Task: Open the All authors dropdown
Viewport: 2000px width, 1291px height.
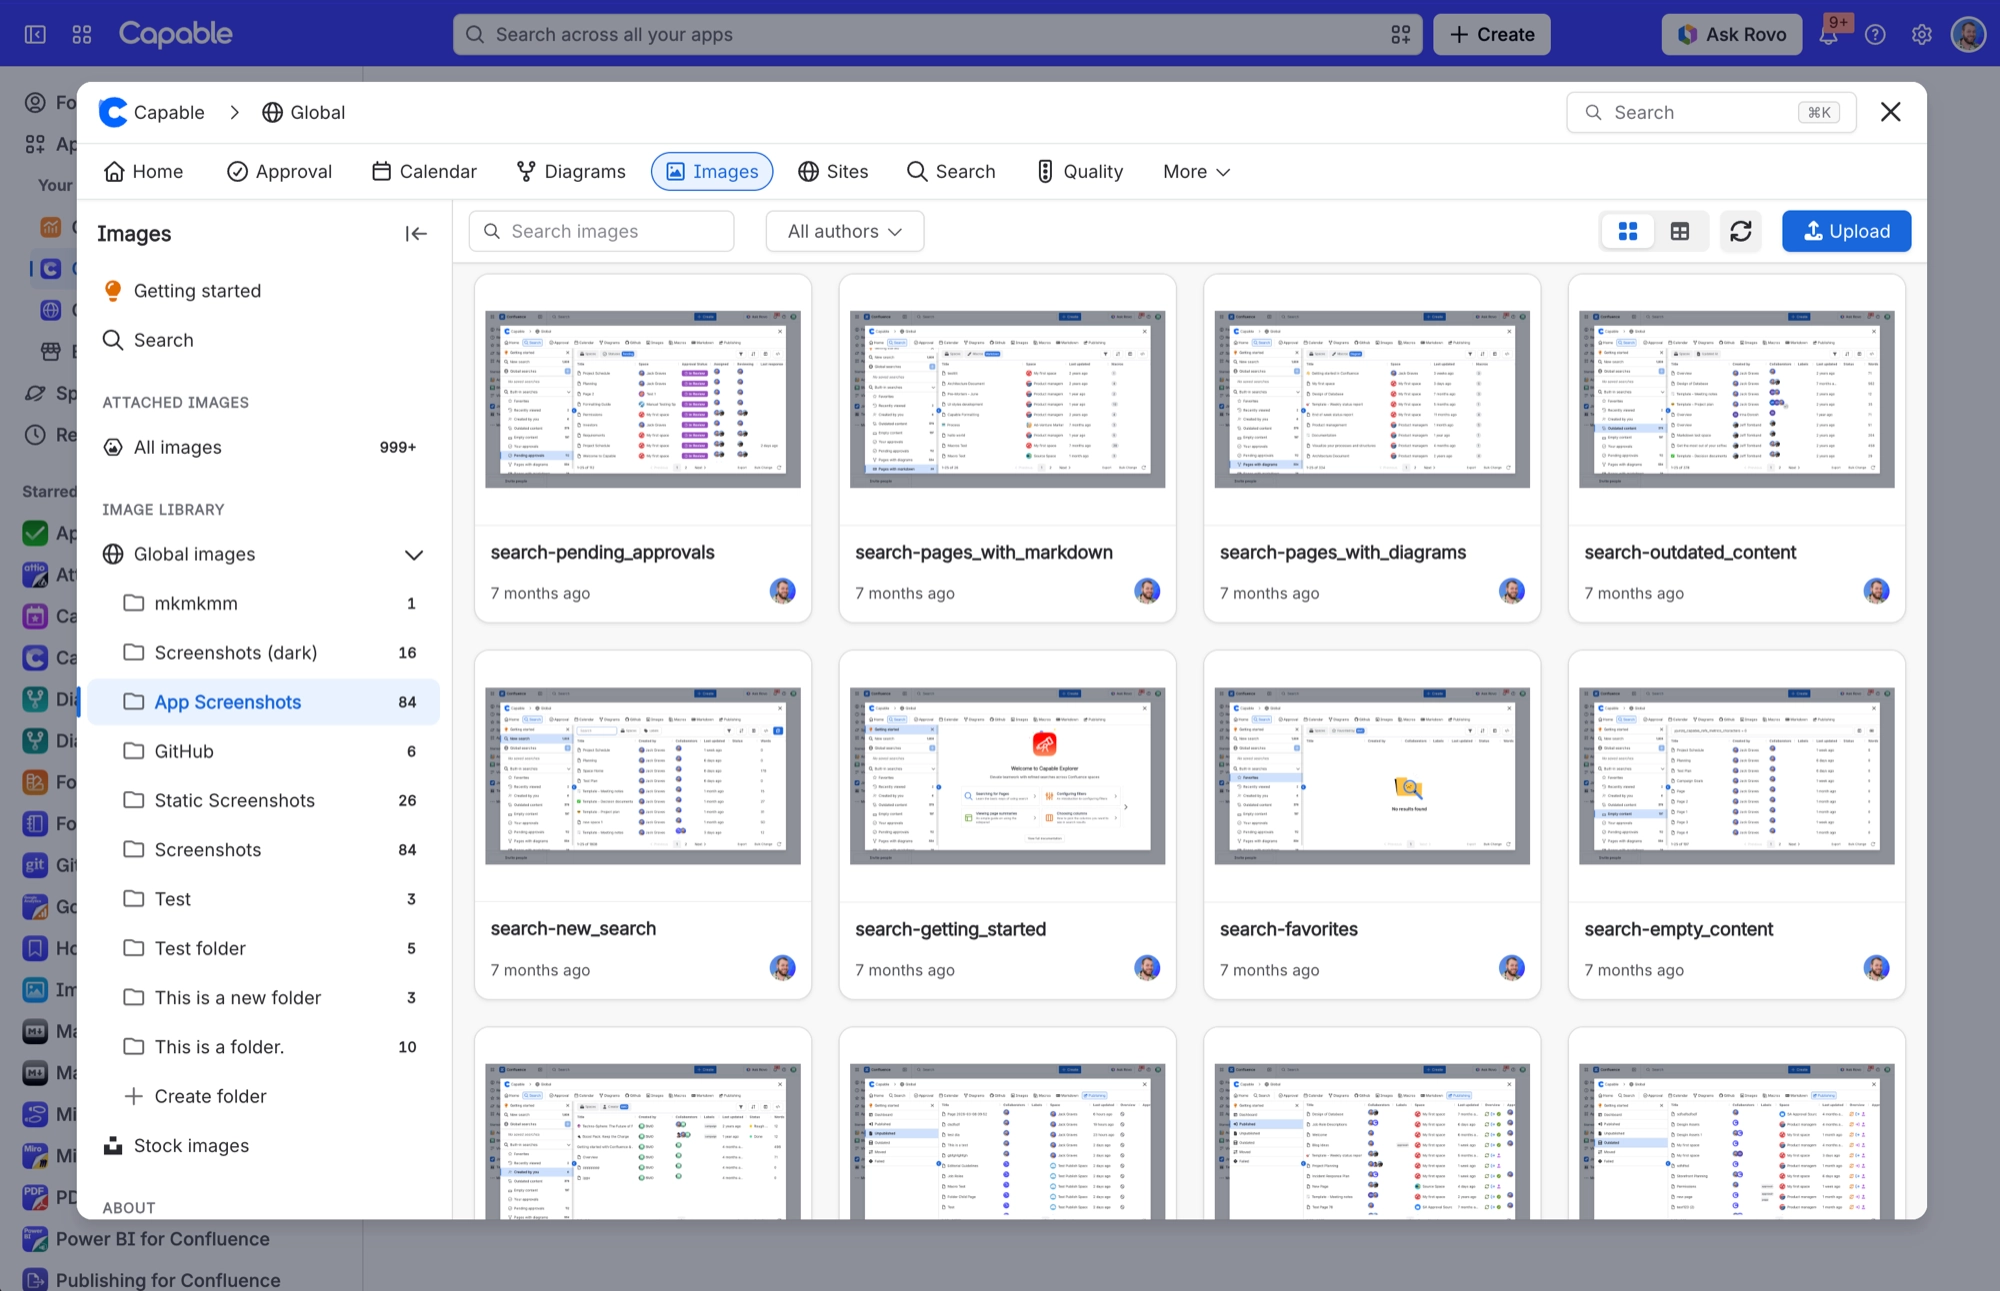Action: 845,232
